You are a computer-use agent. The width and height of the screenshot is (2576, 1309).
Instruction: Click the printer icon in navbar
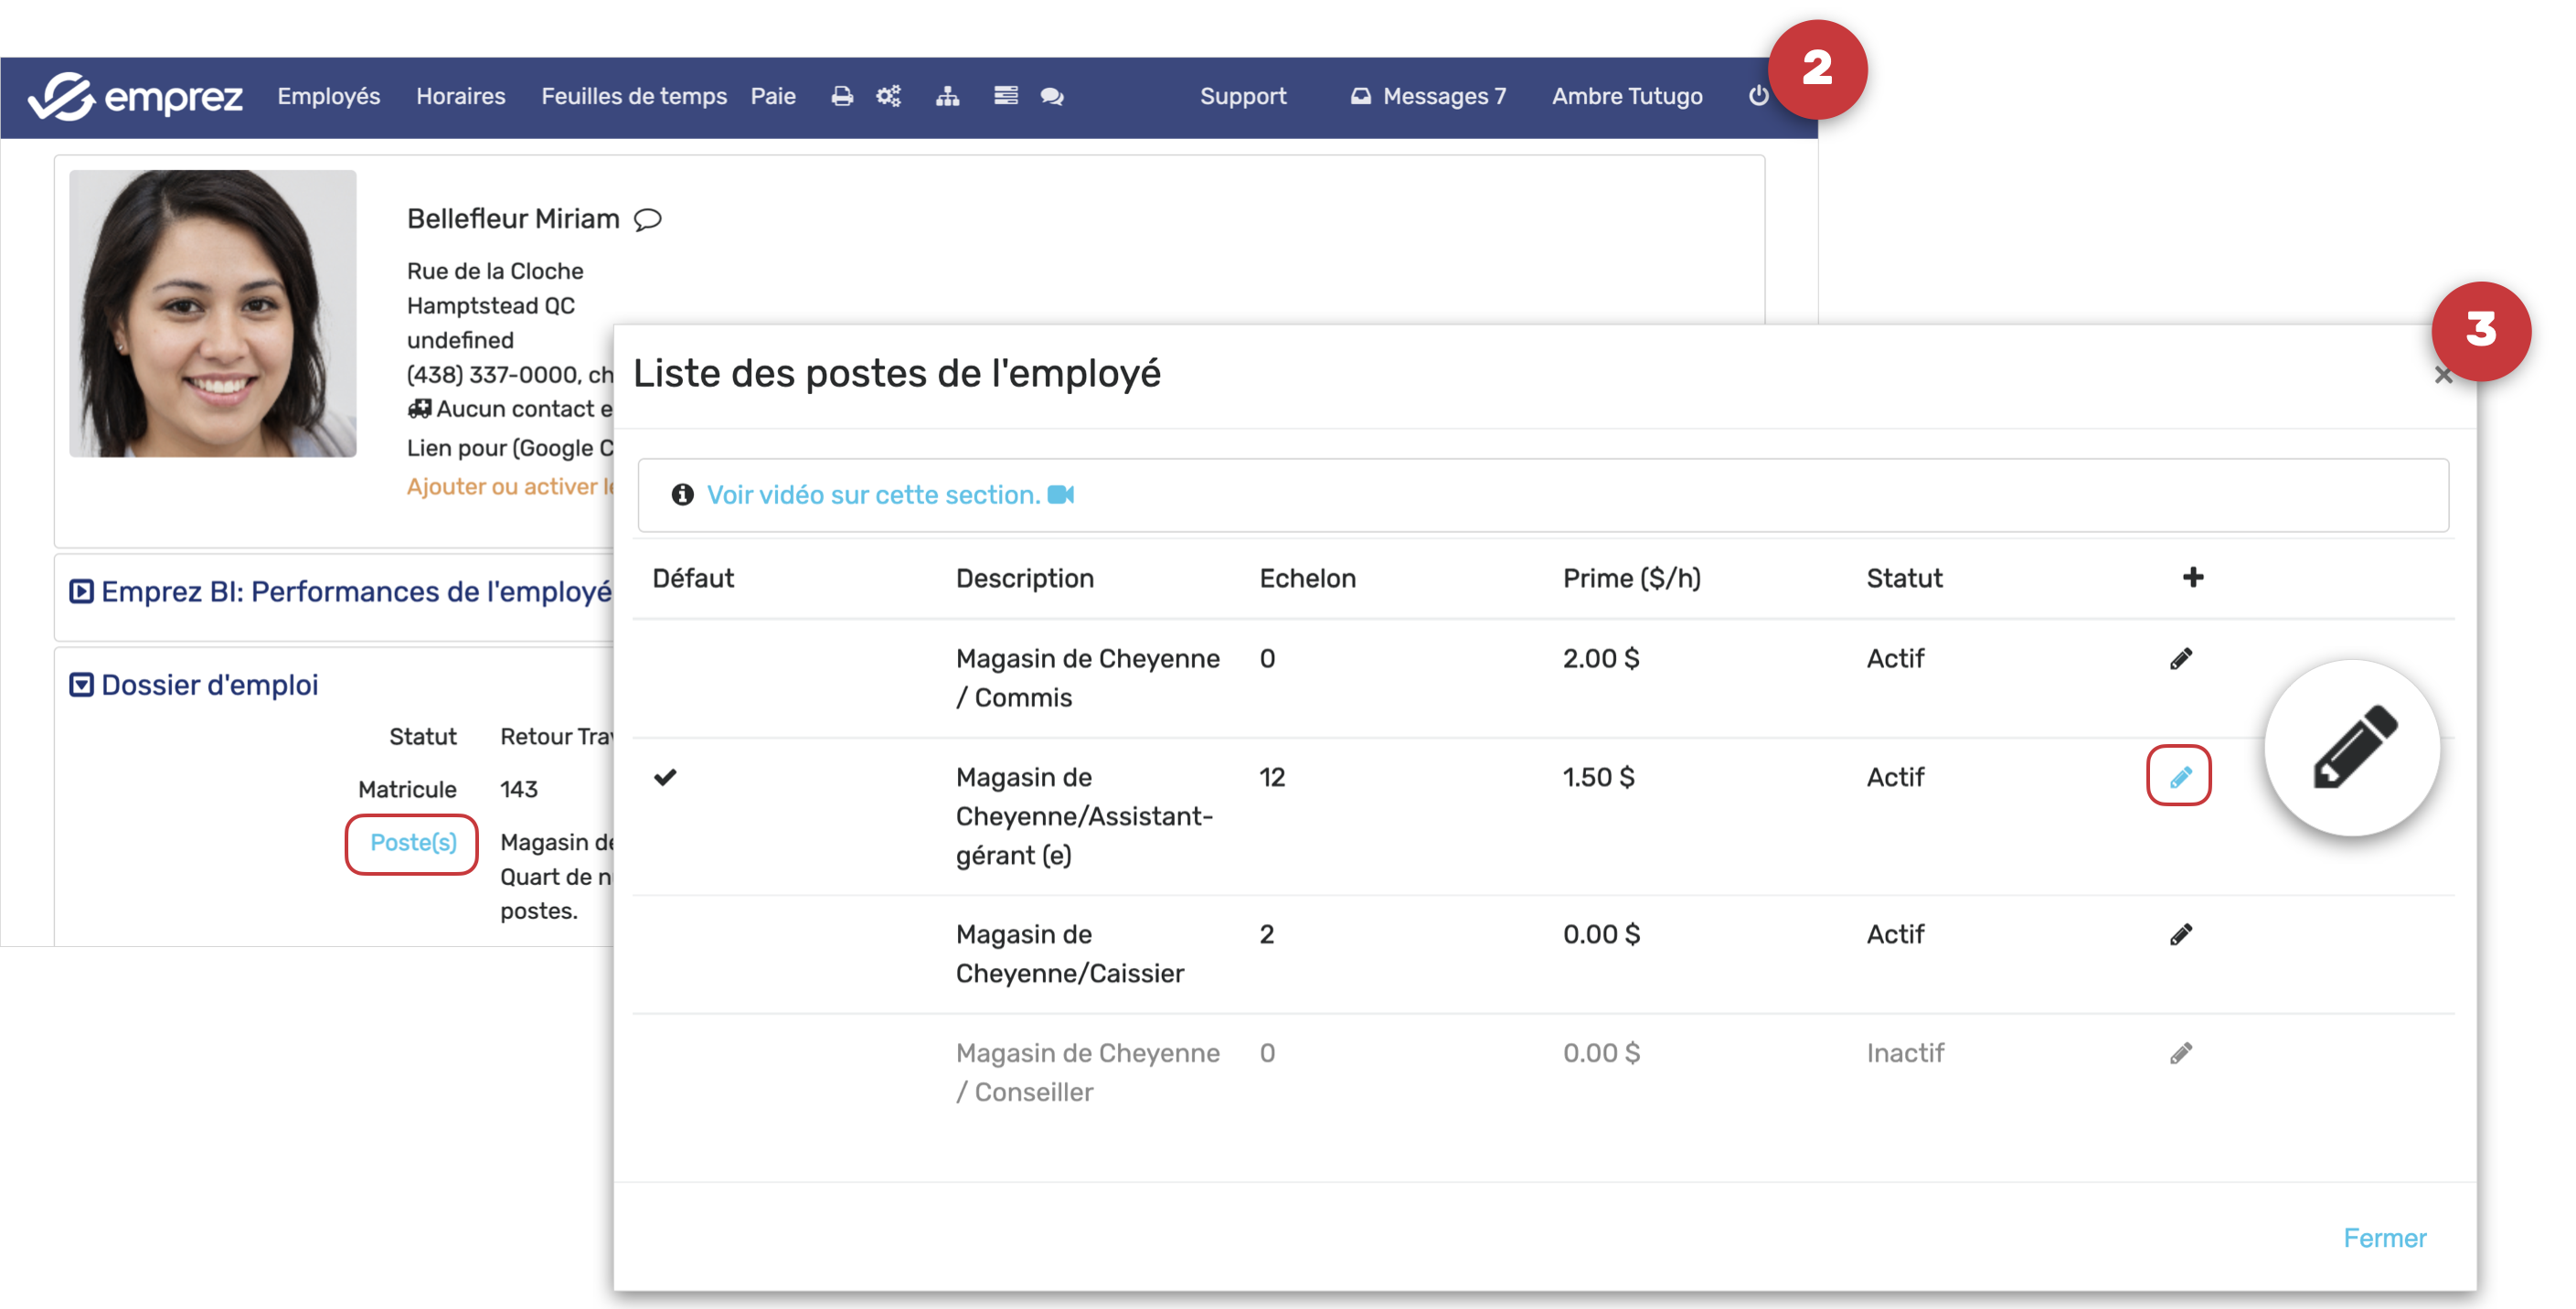tap(842, 96)
